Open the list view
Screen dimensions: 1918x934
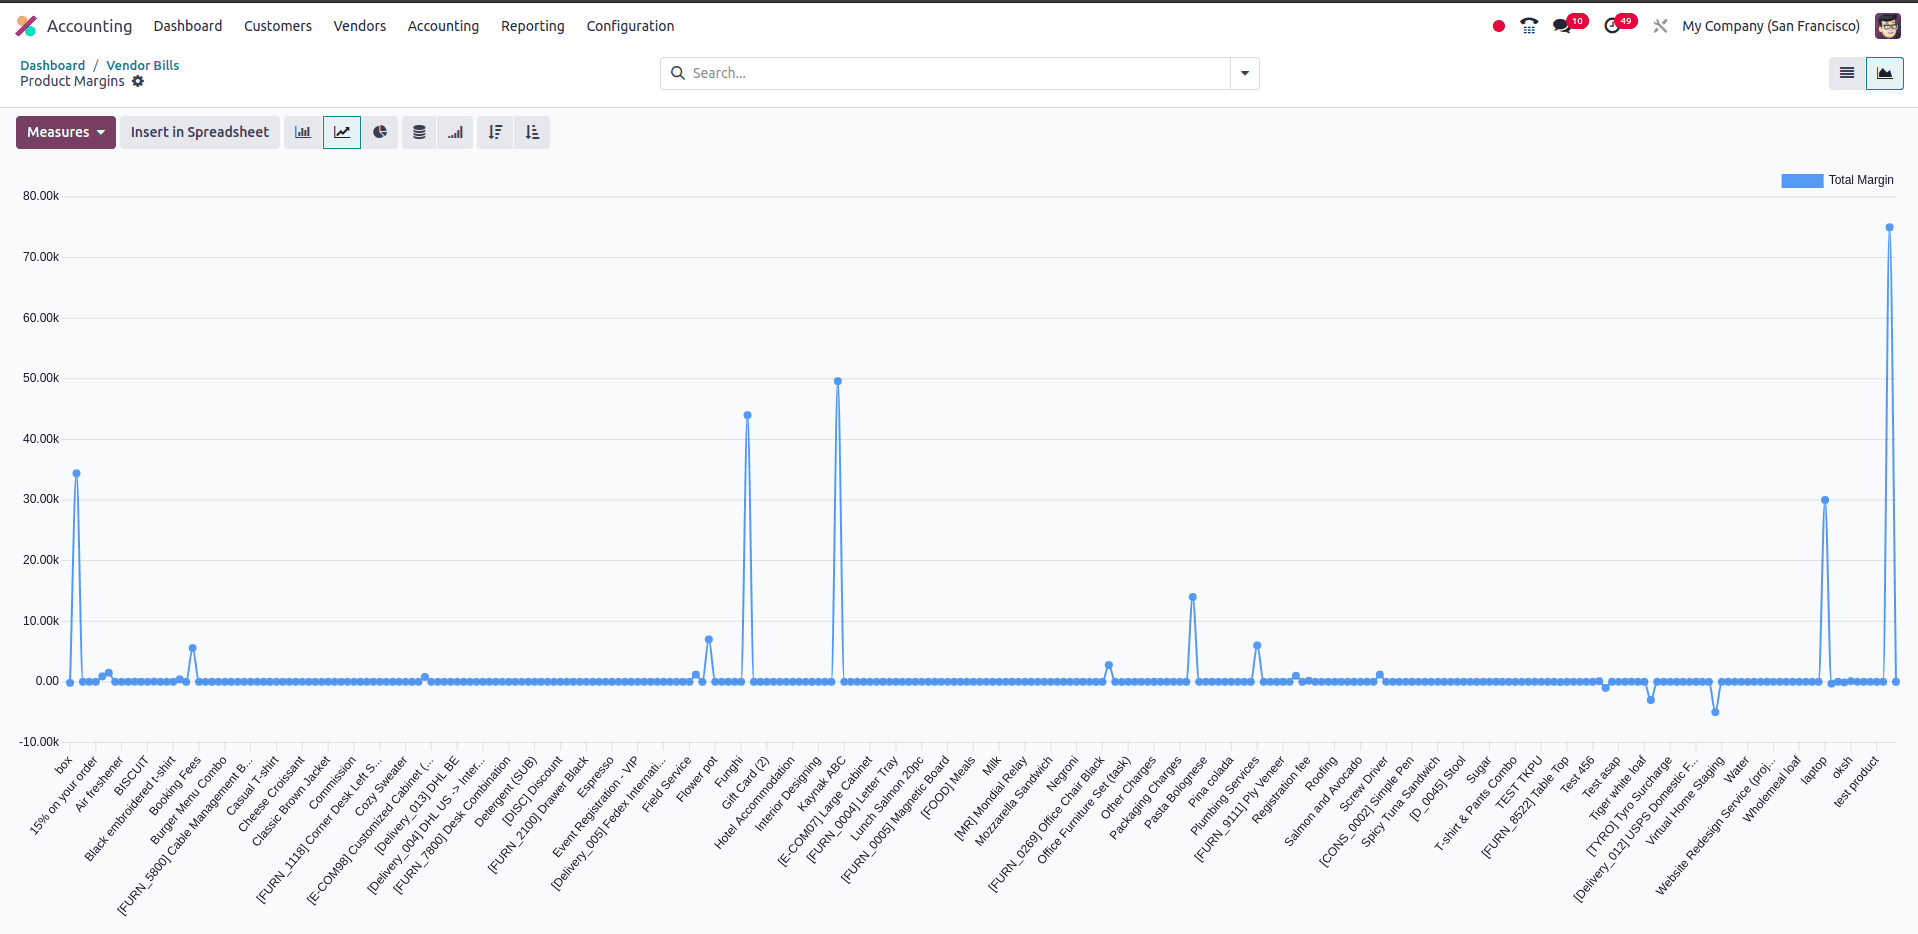1847,73
